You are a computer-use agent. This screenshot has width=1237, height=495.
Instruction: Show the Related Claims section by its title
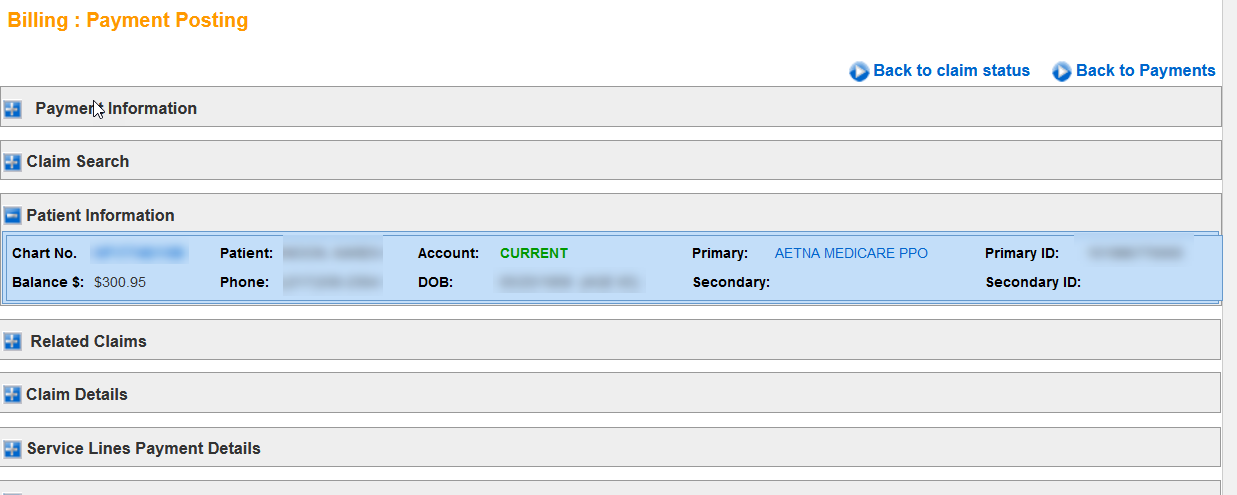tap(88, 341)
